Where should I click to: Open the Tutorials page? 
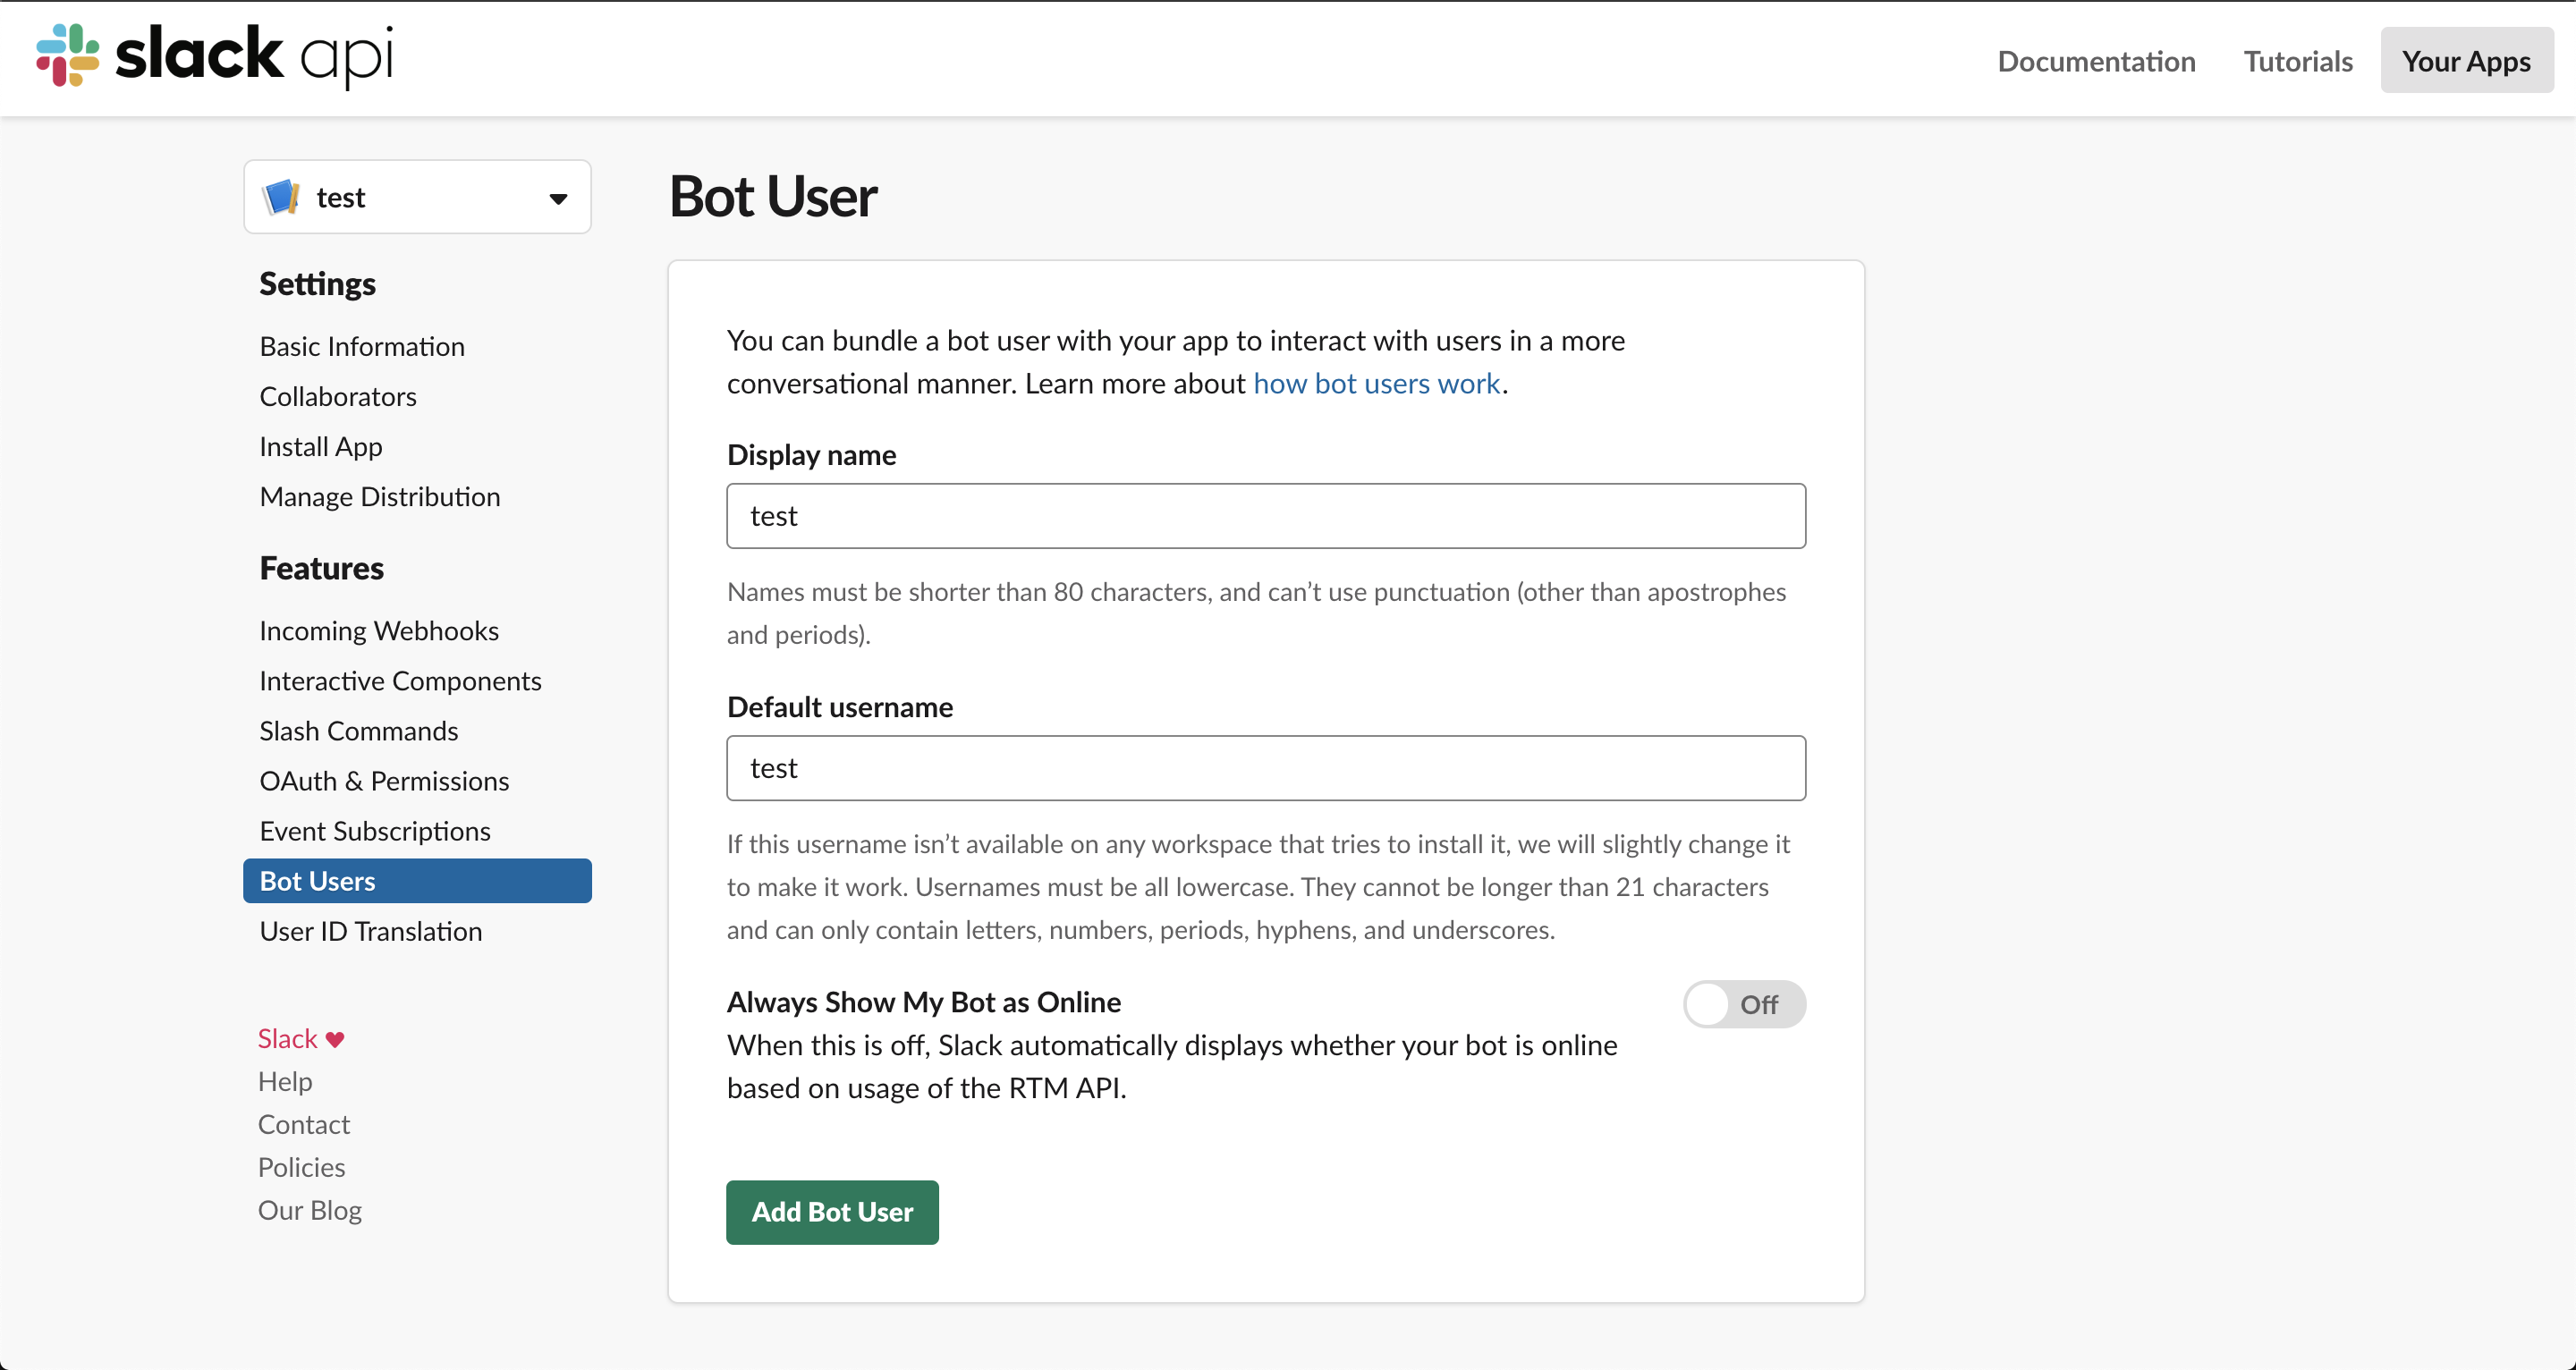point(2297,60)
